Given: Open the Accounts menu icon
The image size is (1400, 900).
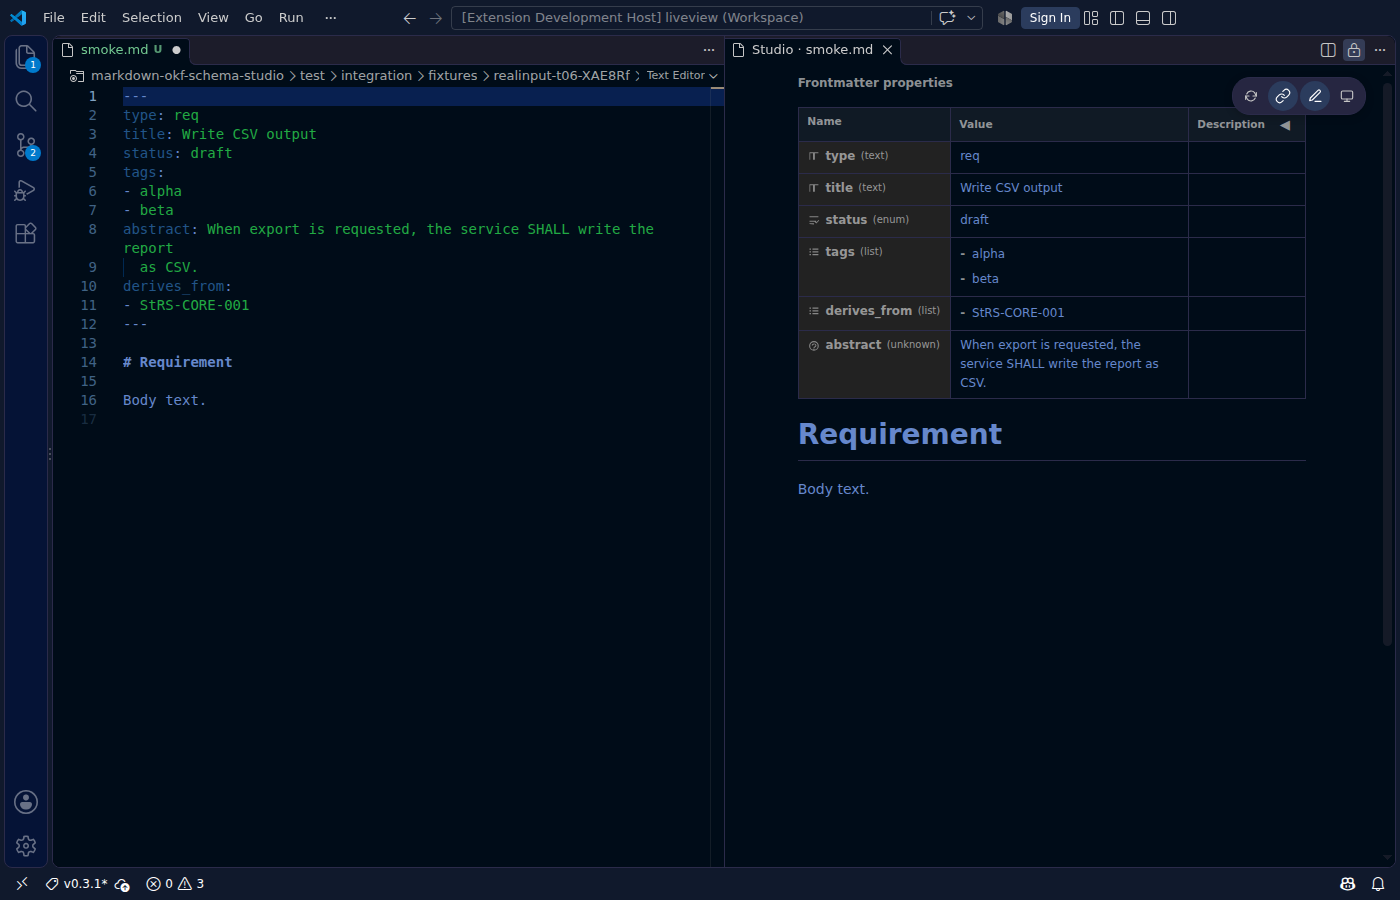Looking at the screenshot, I should tap(26, 802).
